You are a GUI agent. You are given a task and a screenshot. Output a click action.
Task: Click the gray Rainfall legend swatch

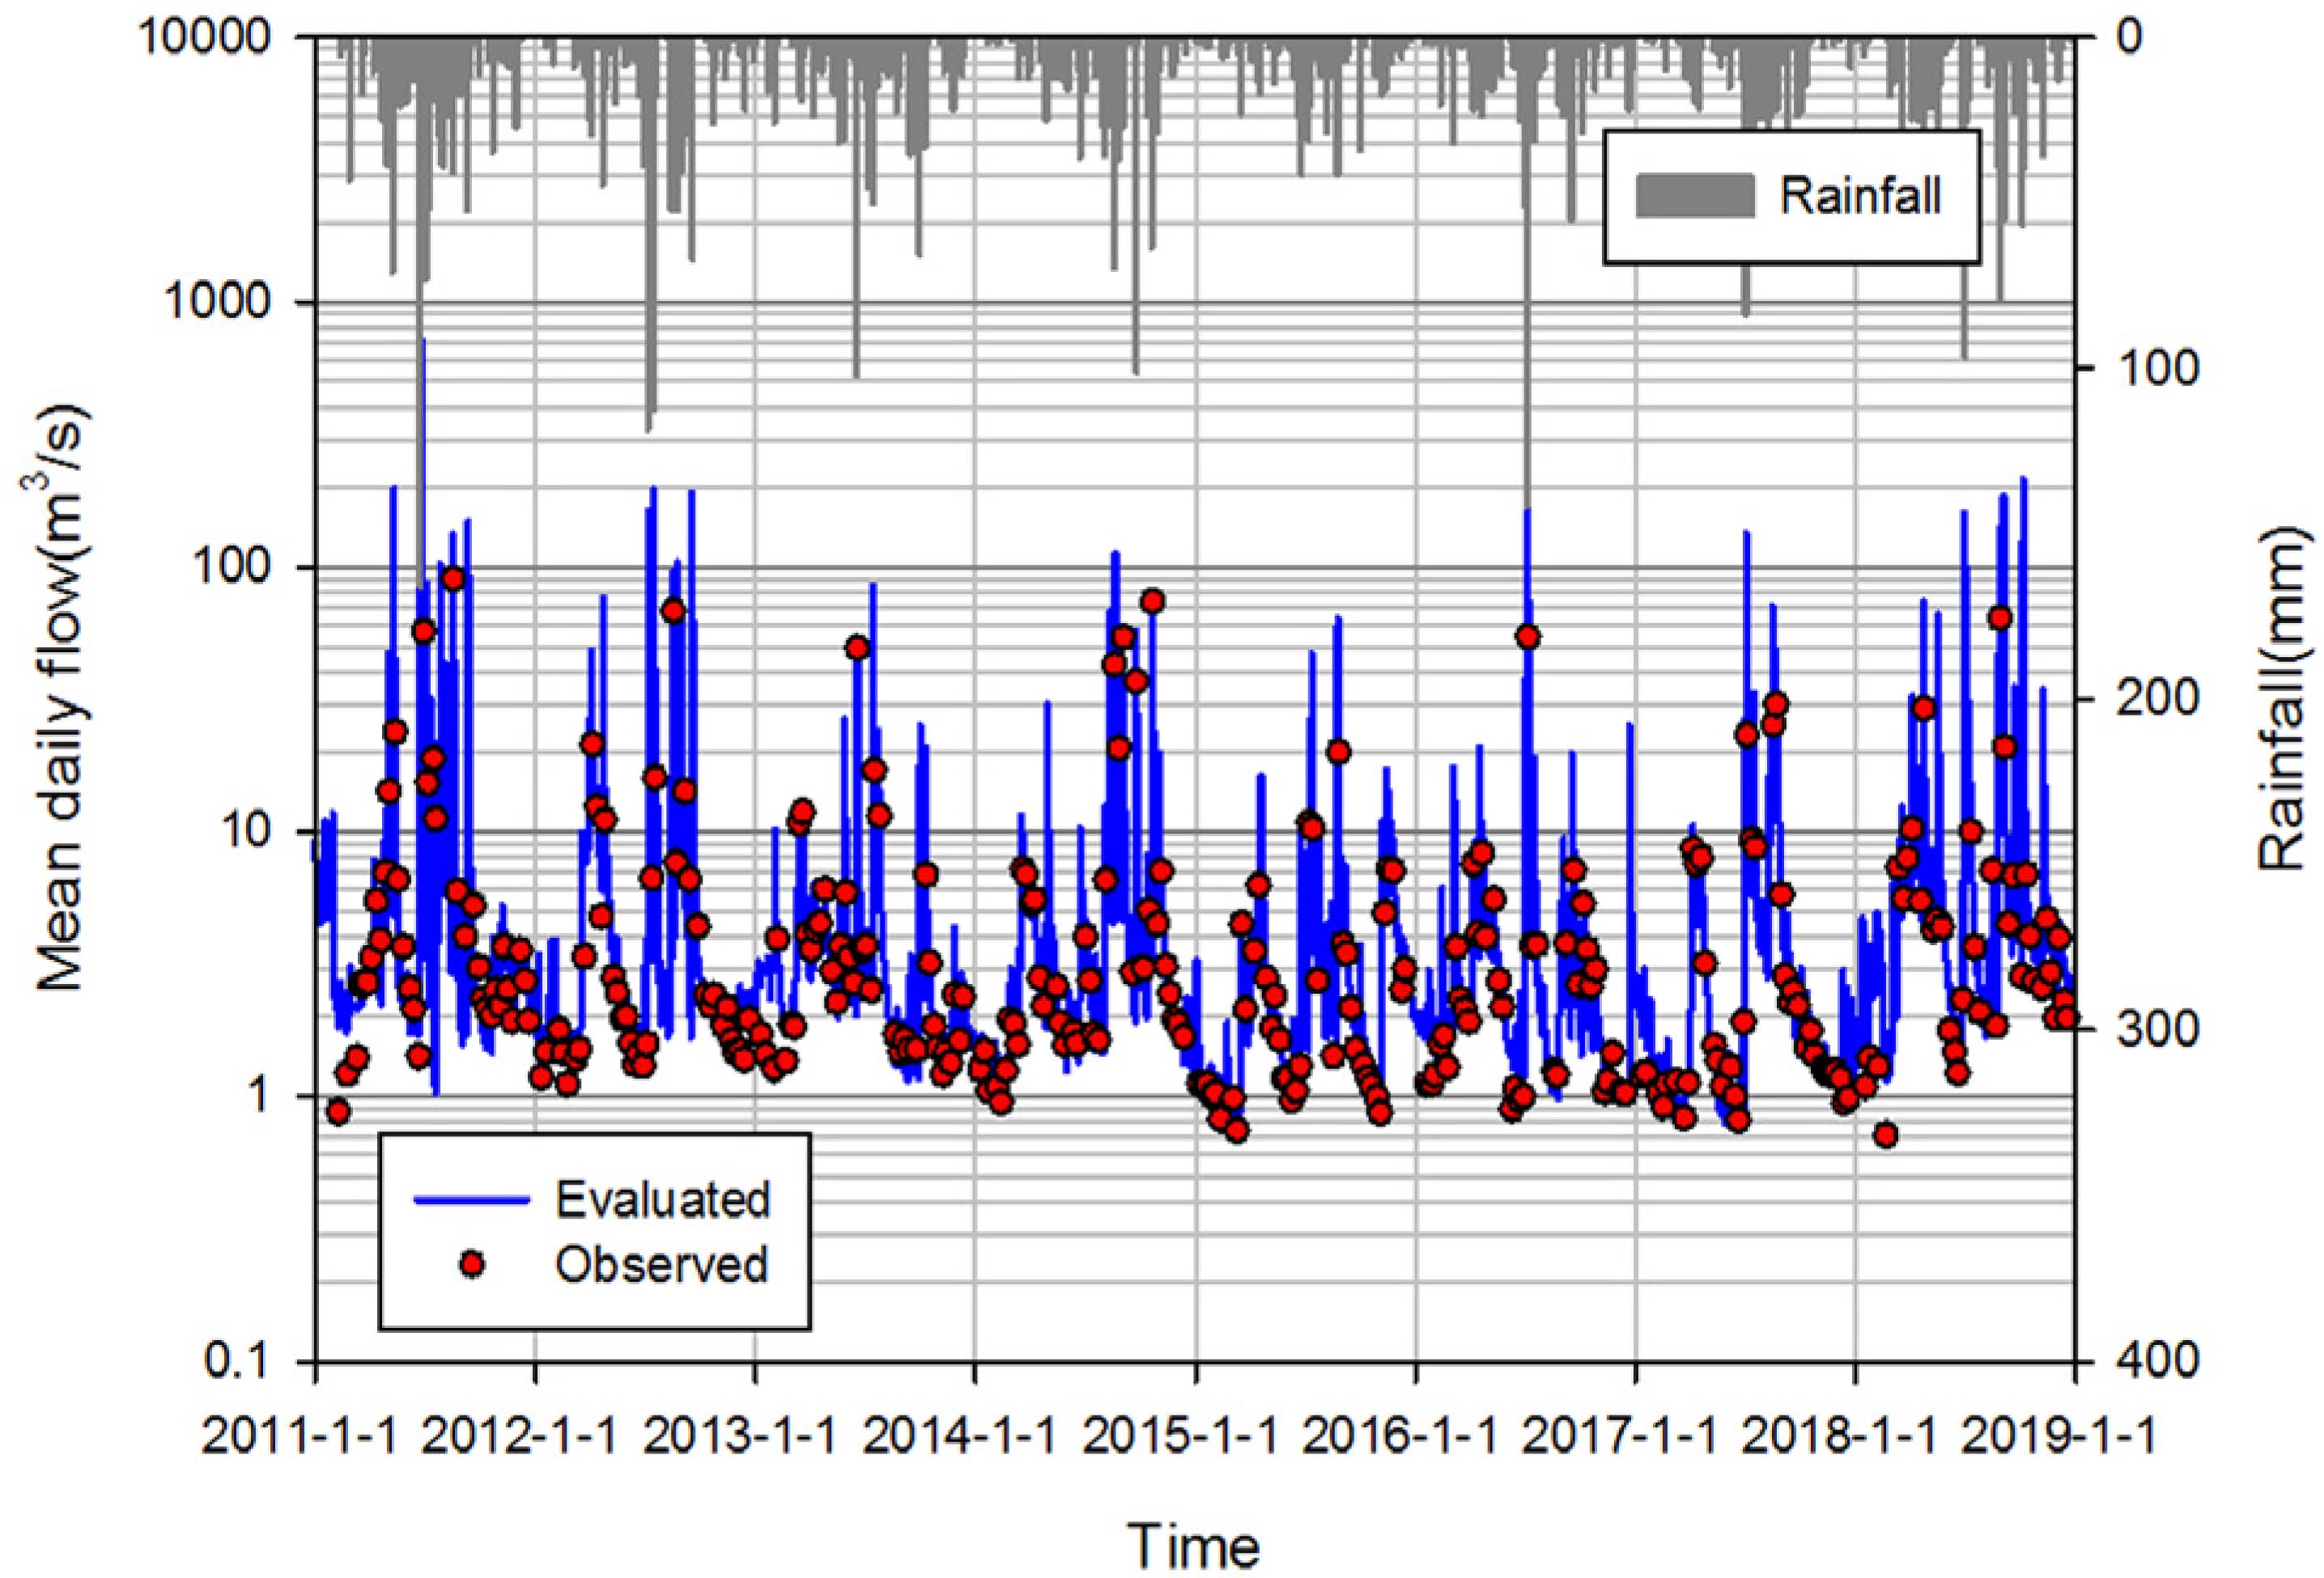point(1694,195)
